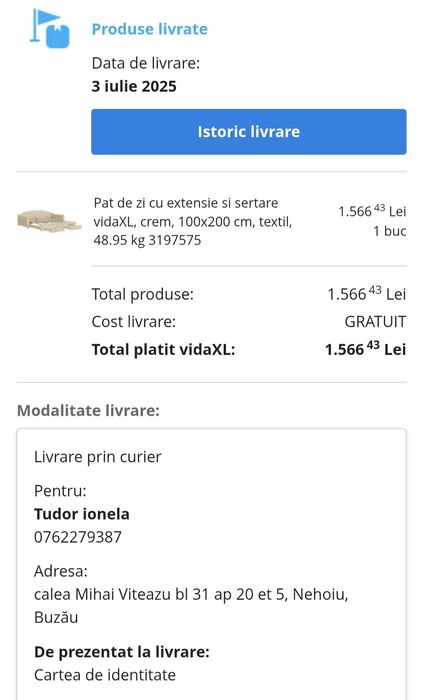The width and height of the screenshot is (423, 700).
Task: Click the calea Mihai Viteazu address
Action: 191,606
